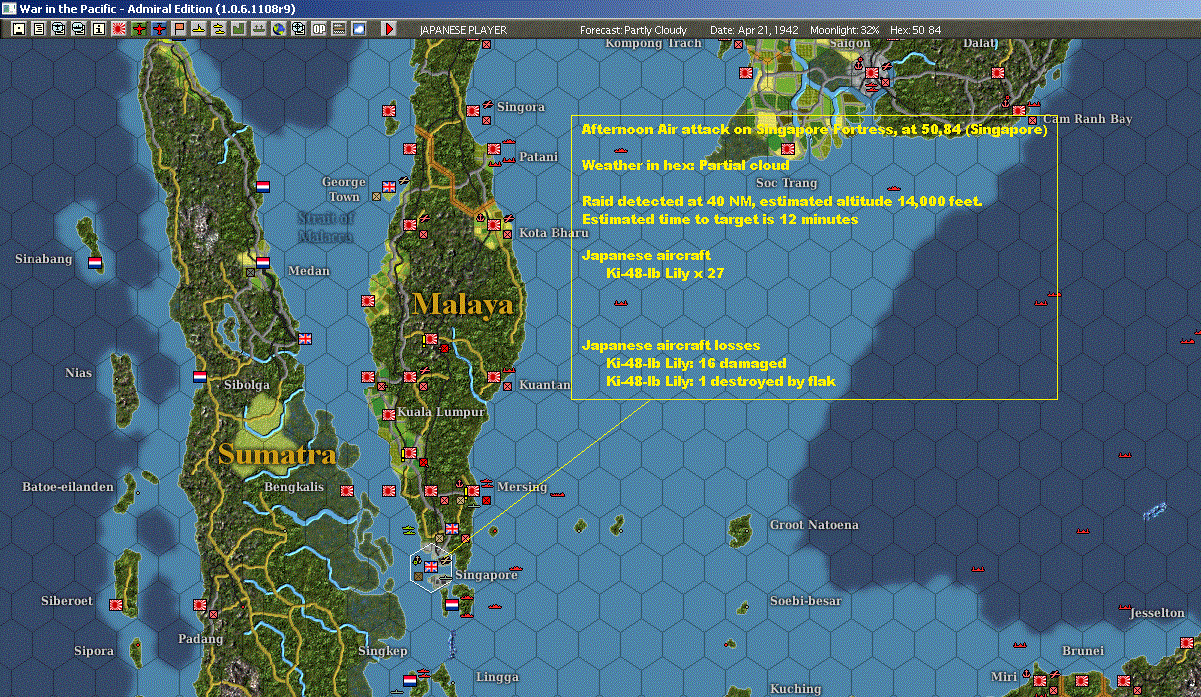The image size is (1201, 697).
Task: Click the OP toolbar button
Action: pos(318,29)
